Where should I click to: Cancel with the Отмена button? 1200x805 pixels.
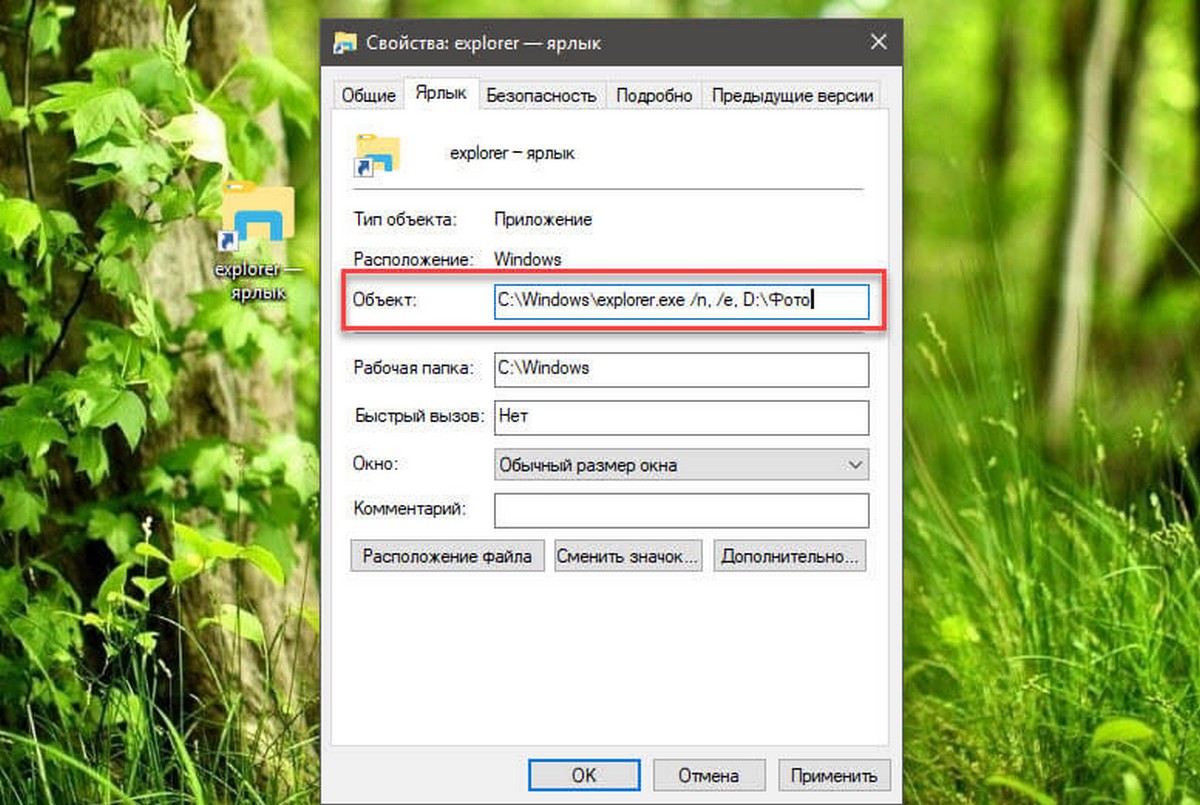(x=708, y=775)
